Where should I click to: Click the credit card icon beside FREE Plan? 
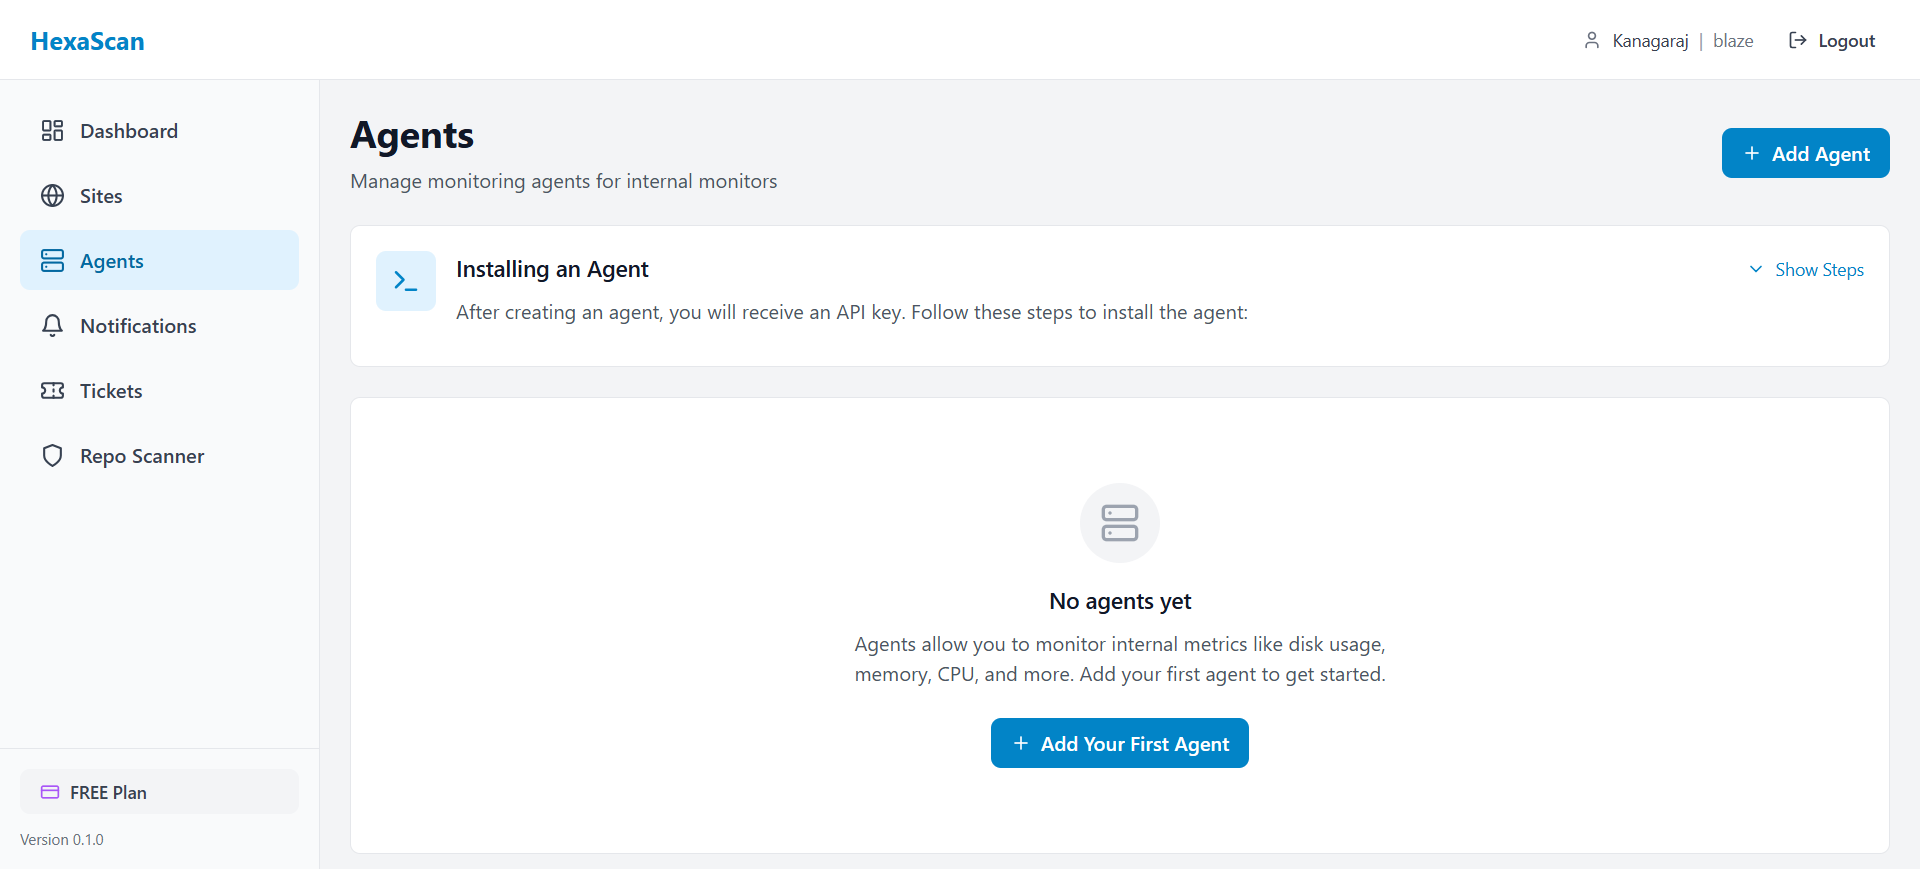coord(50,792)
